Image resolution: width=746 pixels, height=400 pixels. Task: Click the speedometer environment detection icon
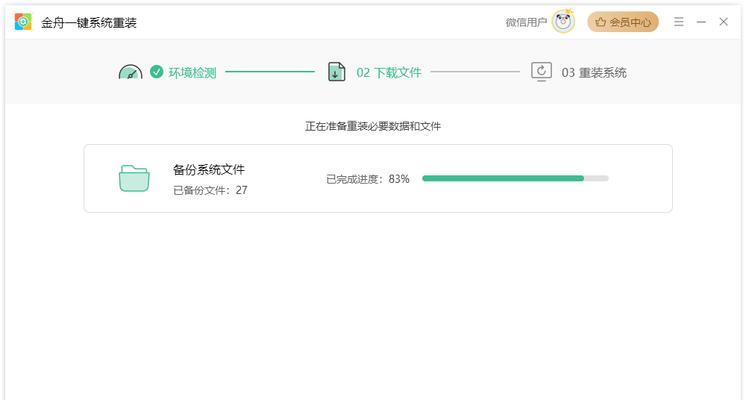tap(130, 72)
